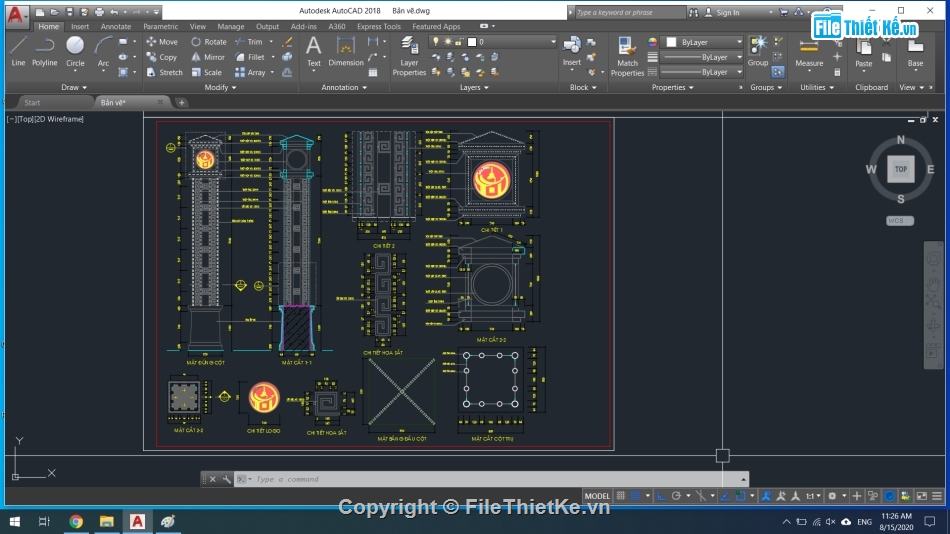Open the Parametric ribbon tab
The image size is (950, 534).
161,26
